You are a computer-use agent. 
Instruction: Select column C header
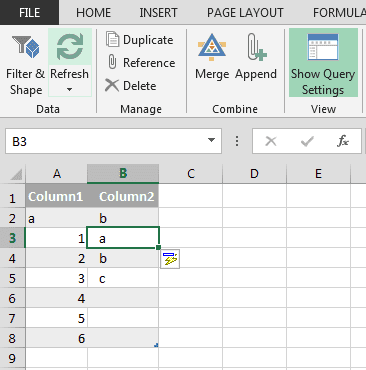191,174
